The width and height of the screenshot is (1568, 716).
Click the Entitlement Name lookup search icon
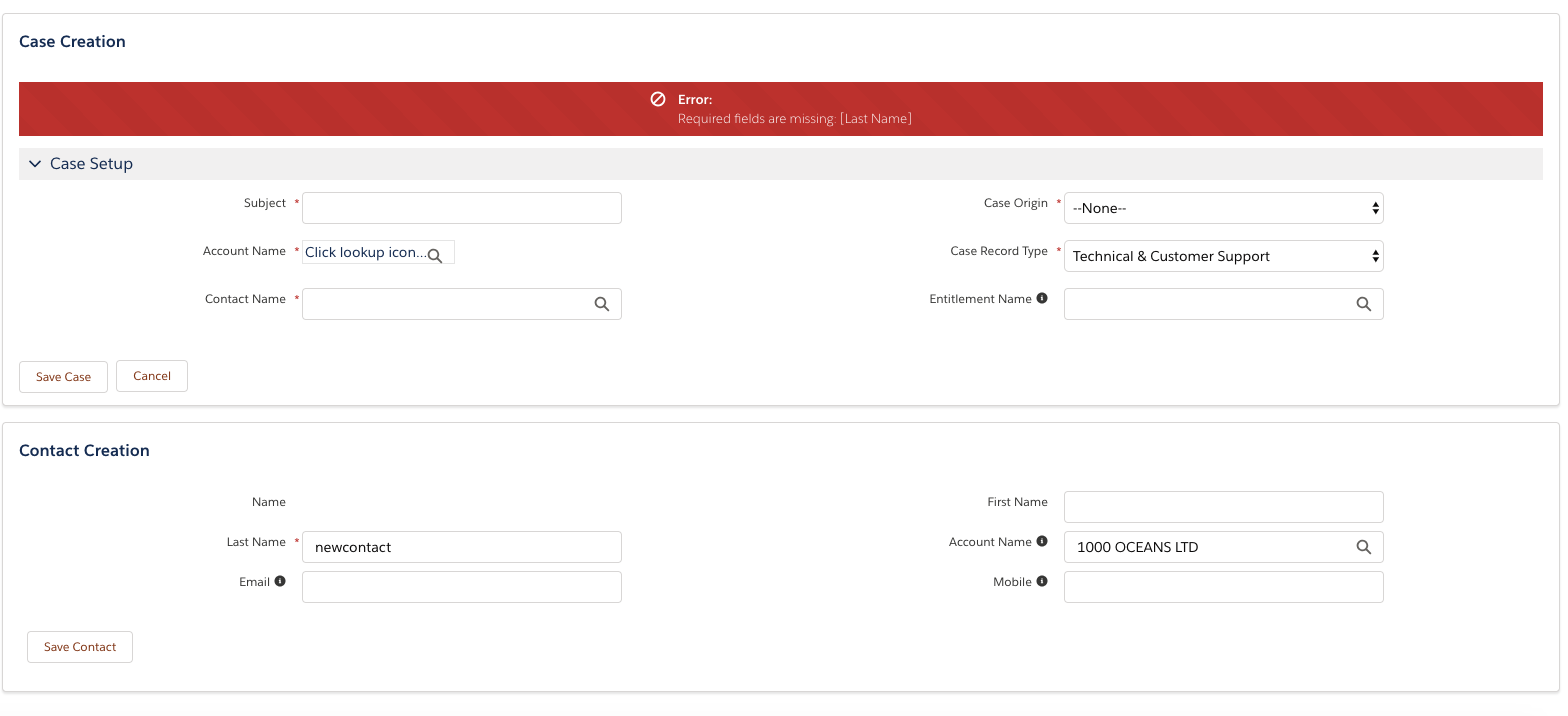click(x=1363, y=304)
